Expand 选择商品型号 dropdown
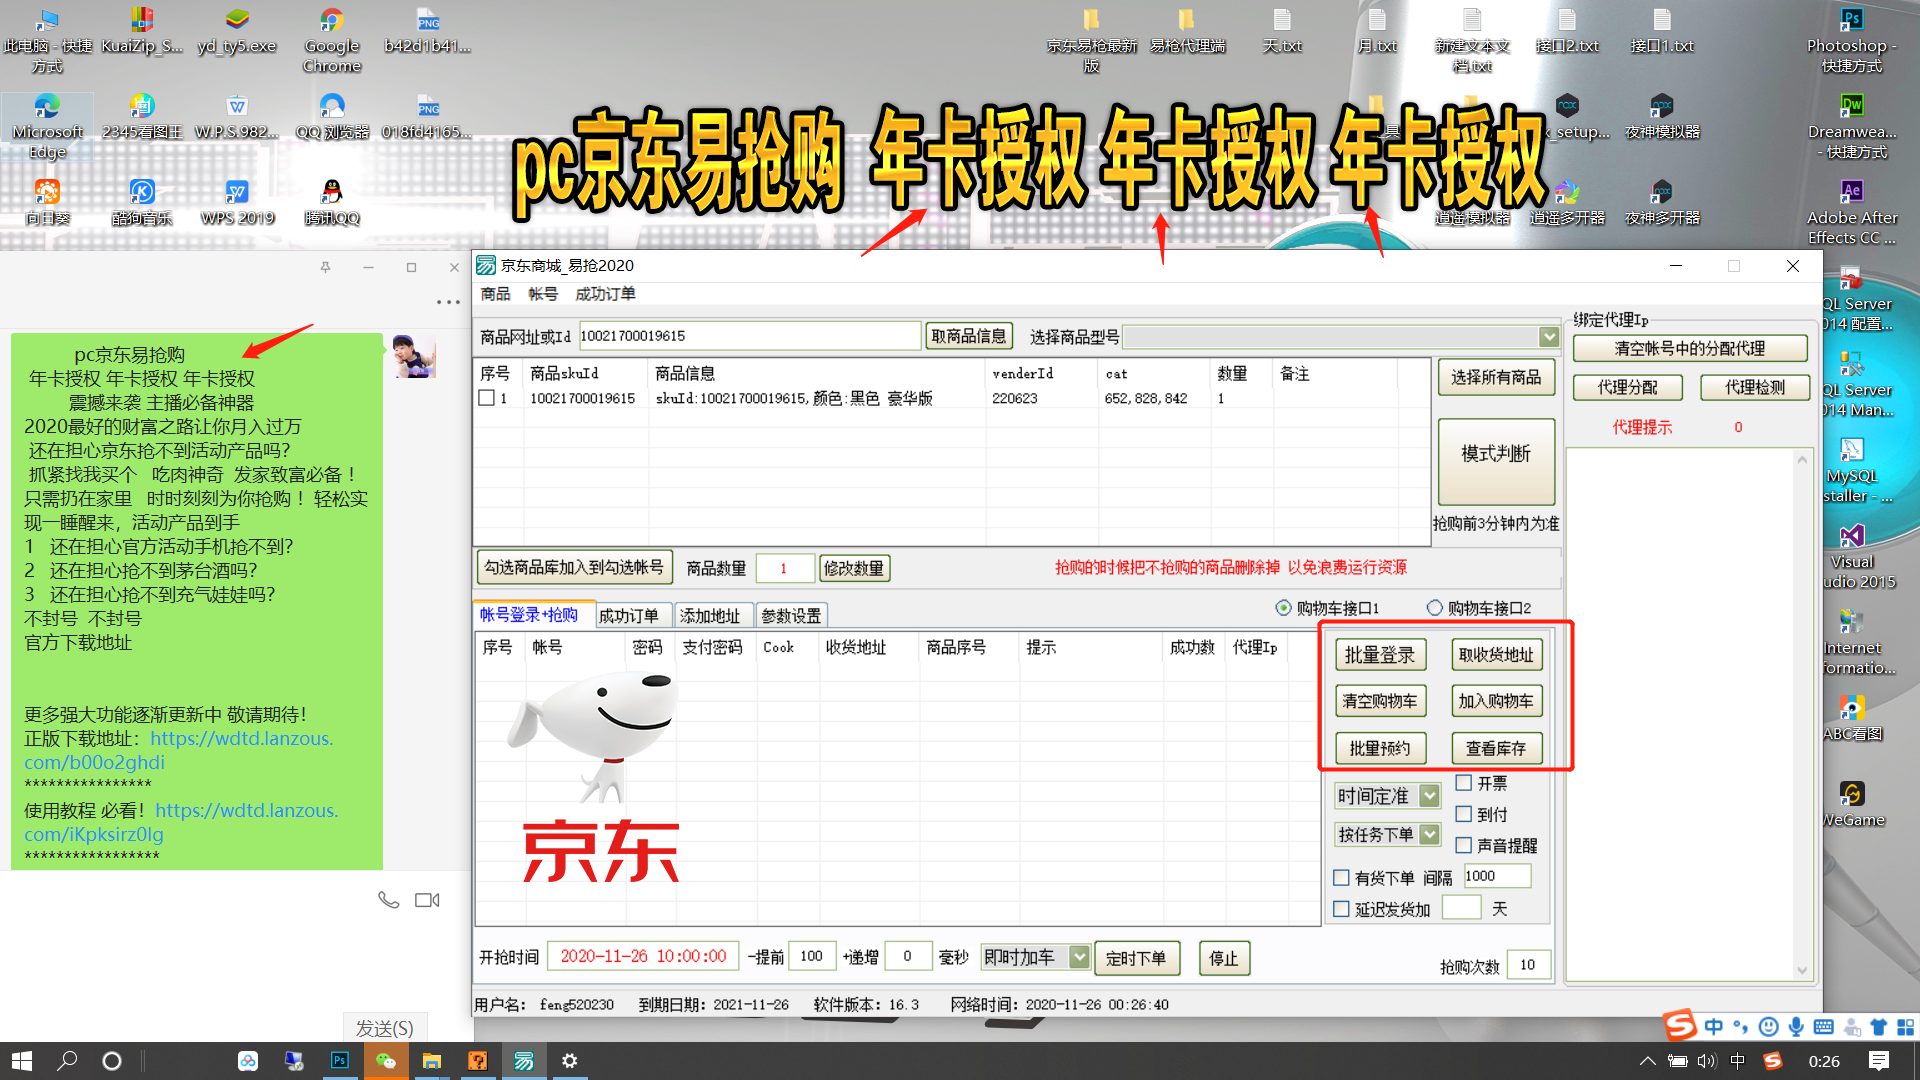This screenshot has width=1920, height=1080. 1549,336
